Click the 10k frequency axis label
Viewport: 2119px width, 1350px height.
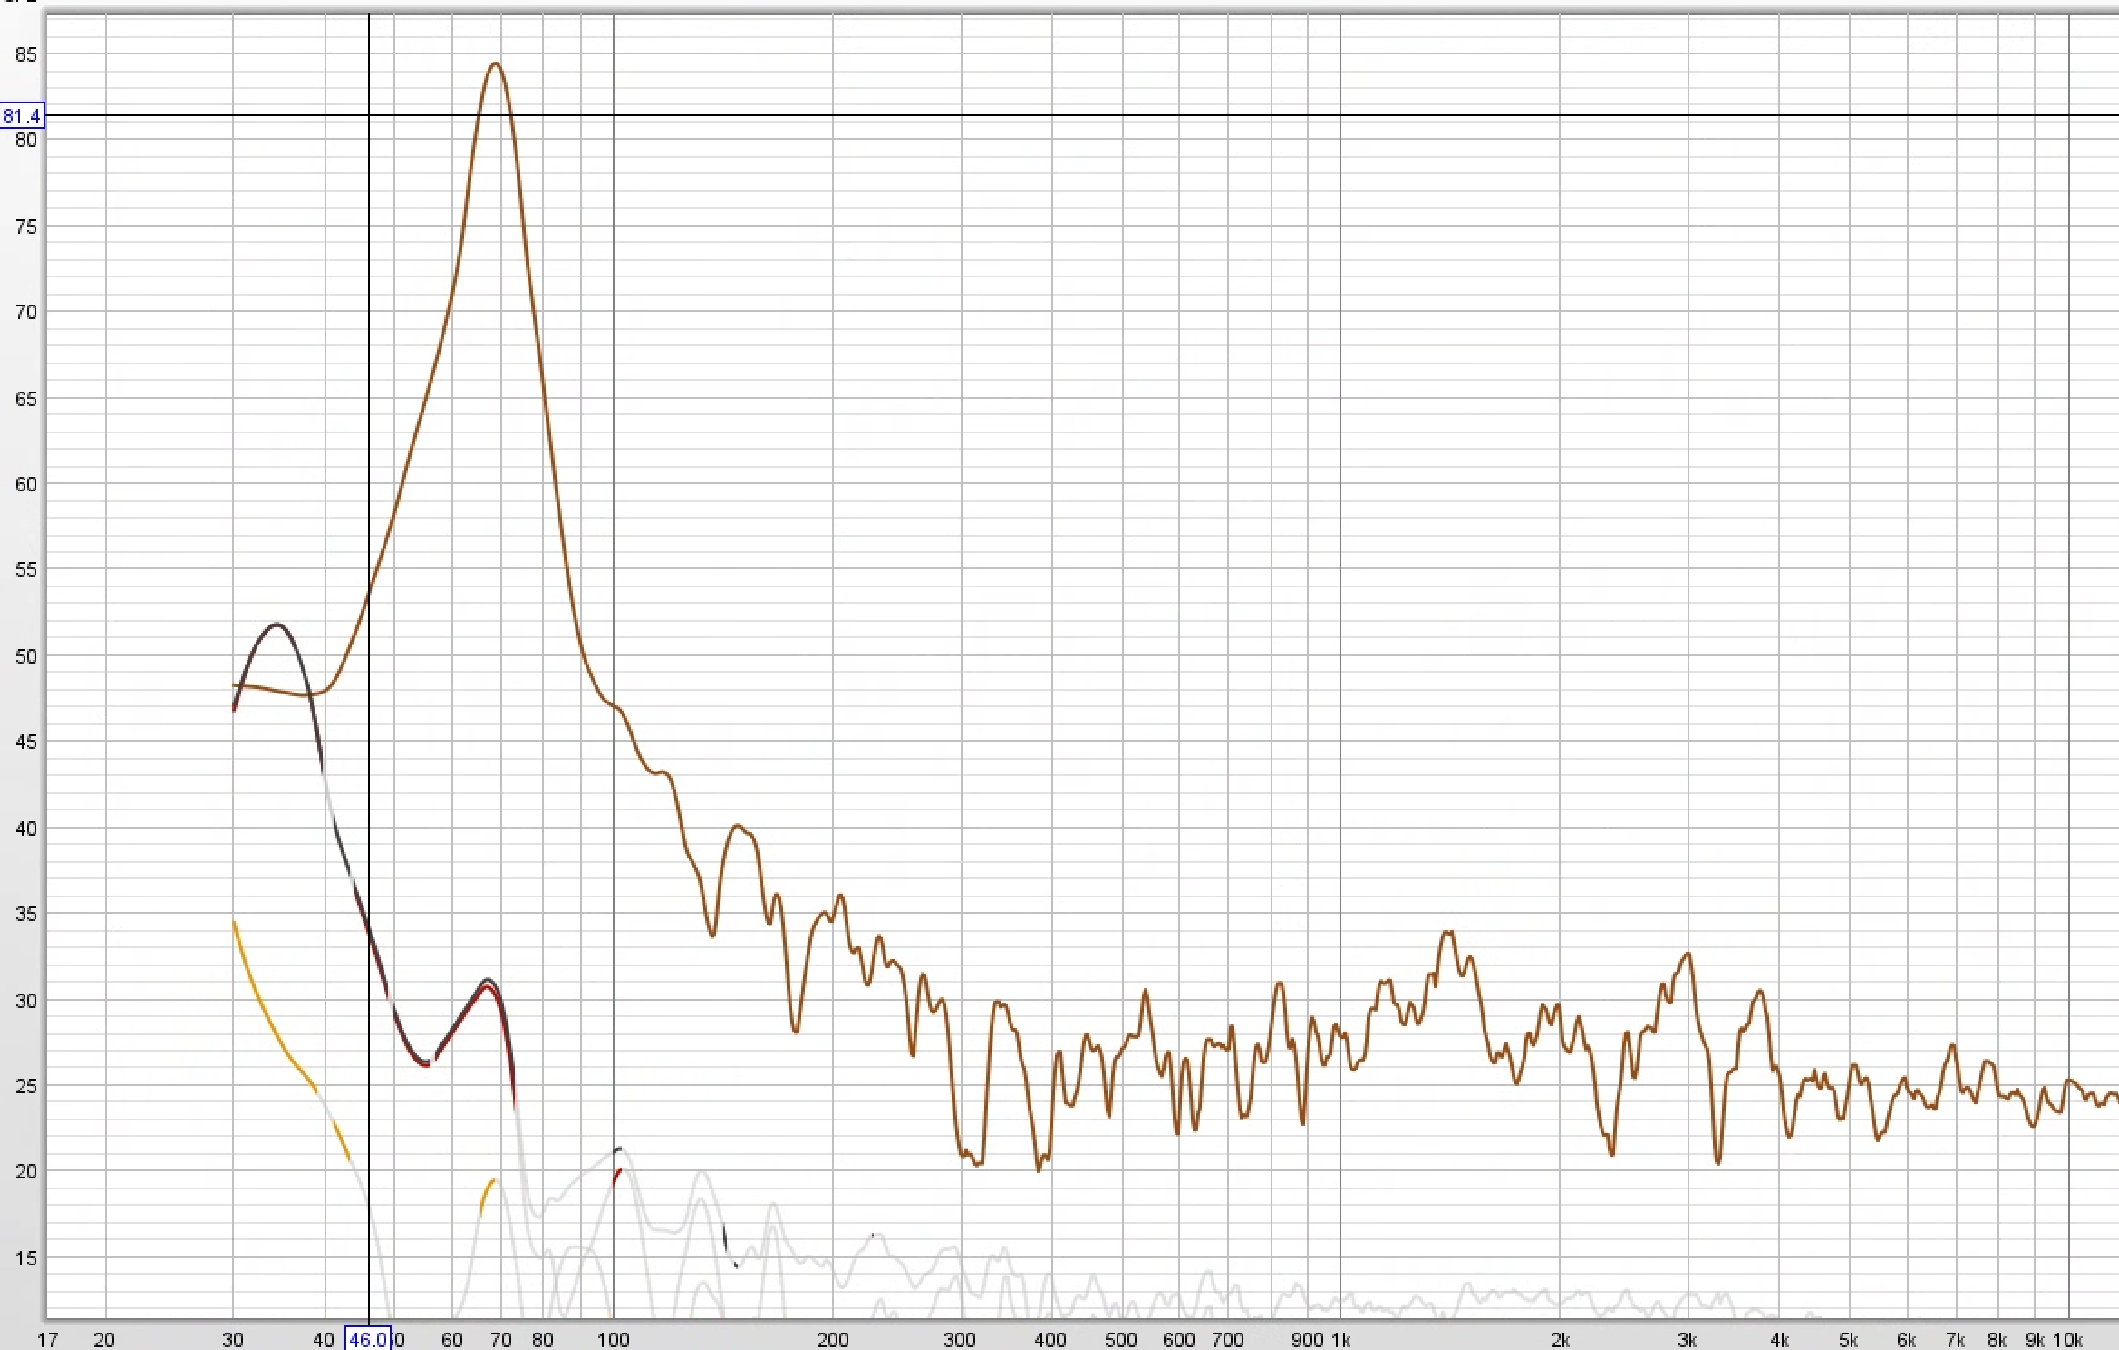pyautogui.click(x=2068, y=1340)
